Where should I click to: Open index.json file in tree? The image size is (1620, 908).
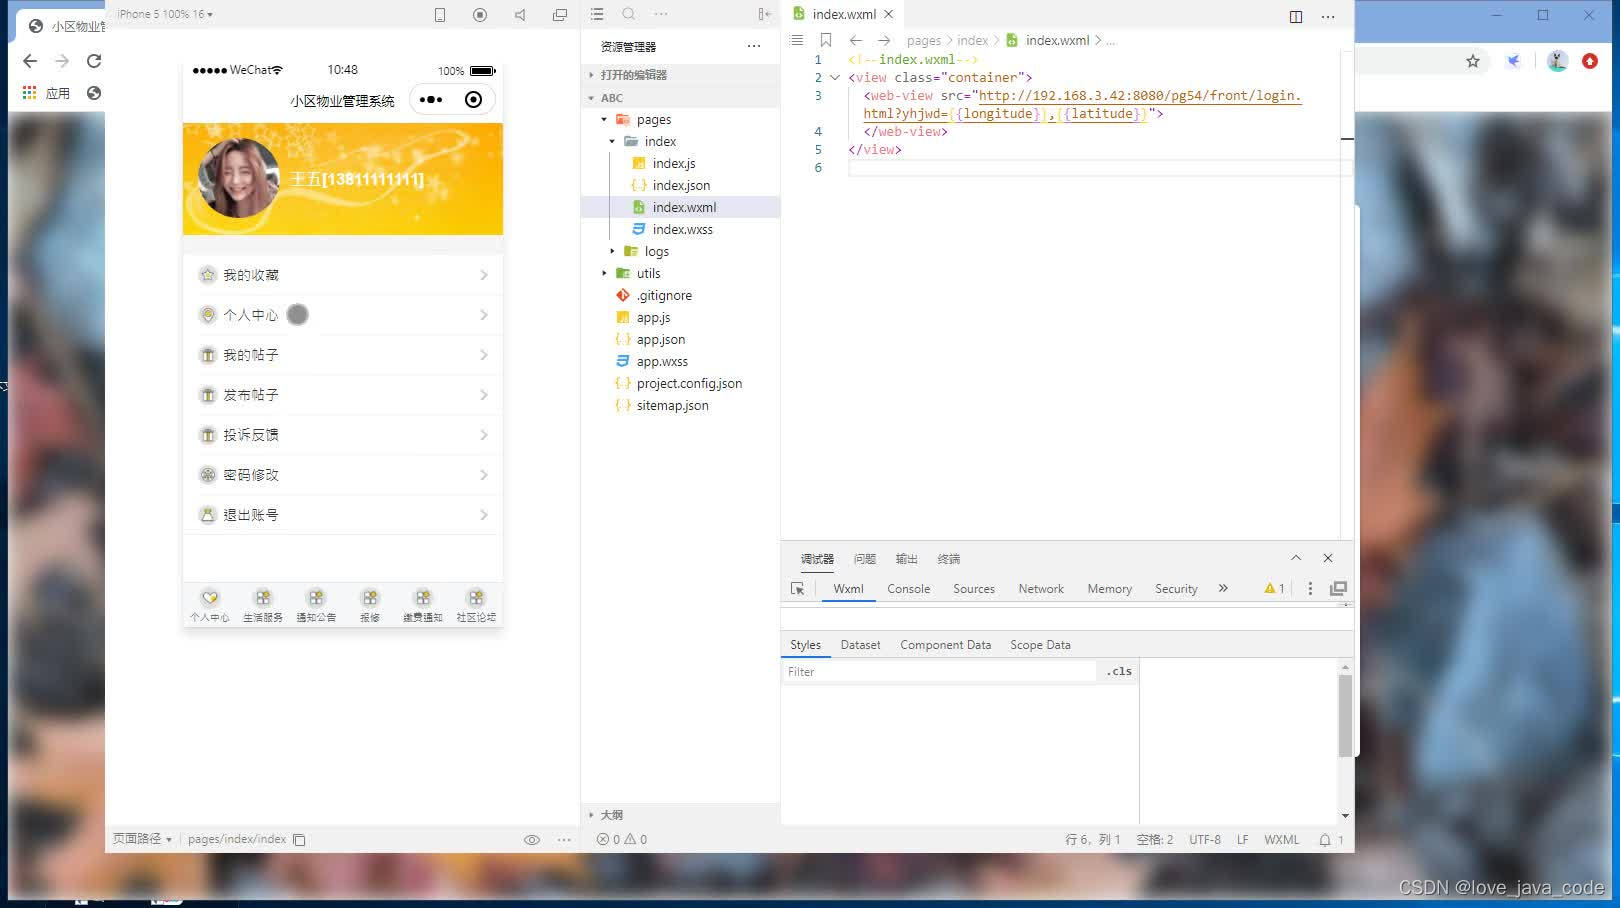point(680,186)
